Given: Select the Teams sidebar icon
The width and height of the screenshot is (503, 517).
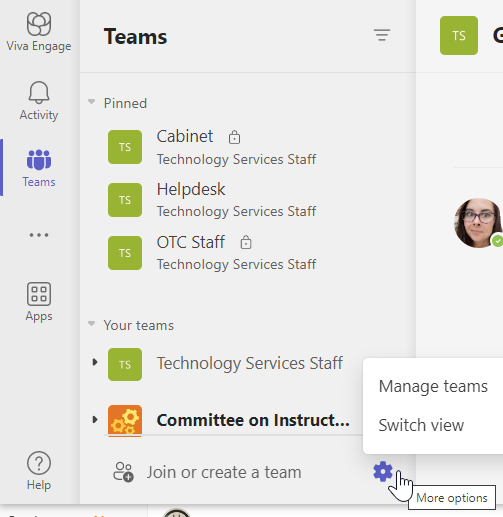Looking at the screenshot, I should point(39,168).
